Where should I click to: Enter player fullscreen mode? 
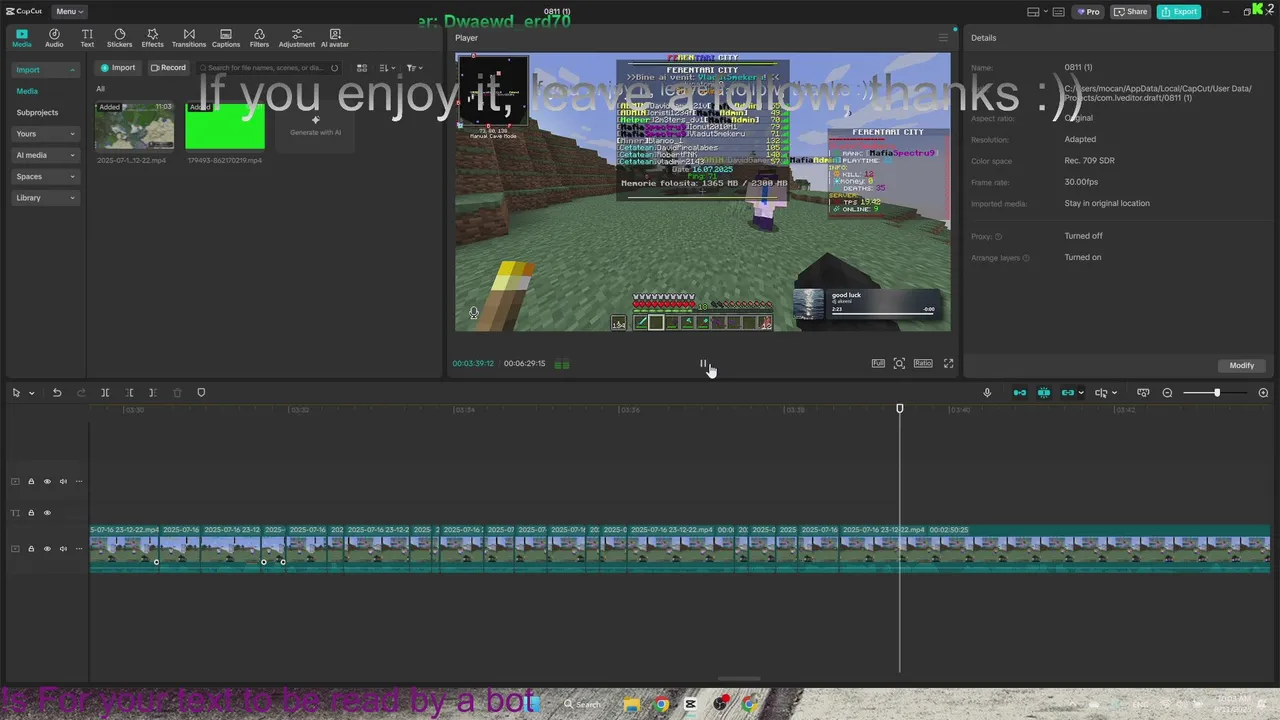(948, 364)
